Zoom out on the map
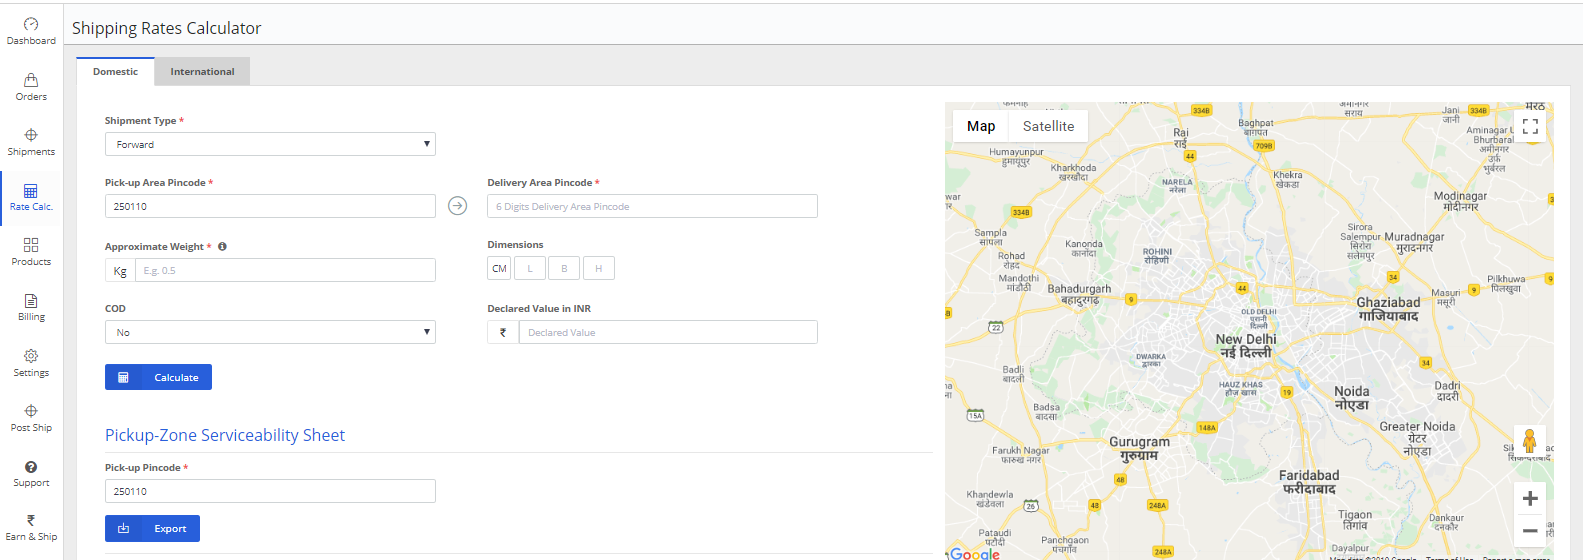This screenshot has width=1583, height=560. tap(1530, 531)
